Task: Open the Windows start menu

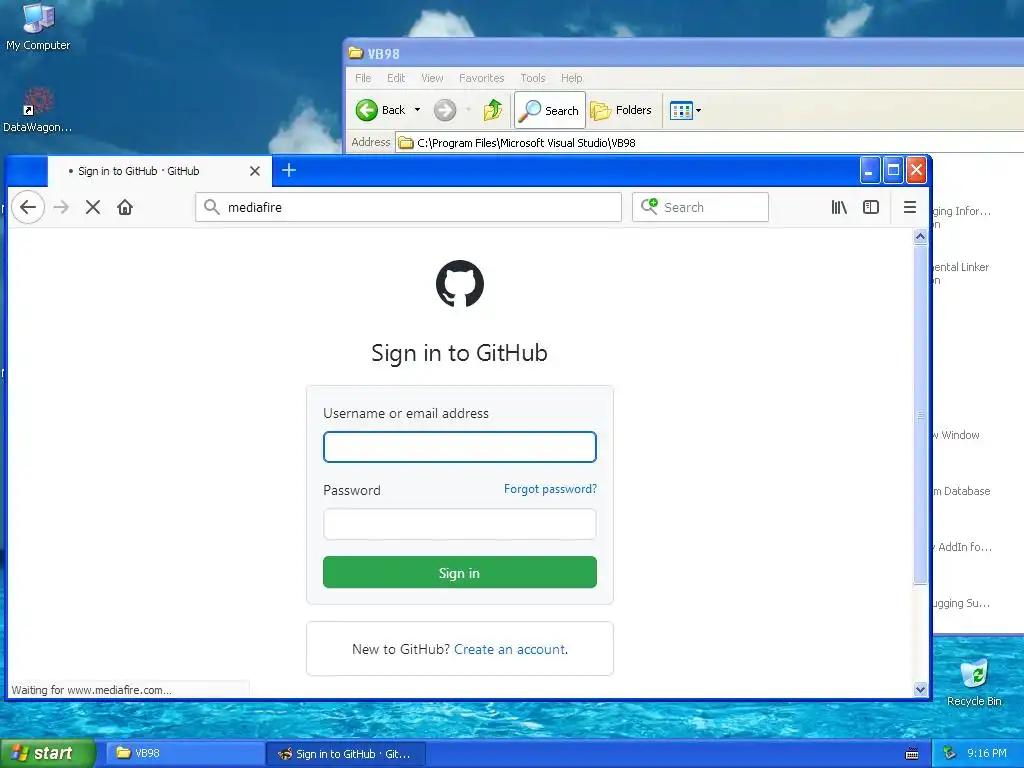Action: click(48, 753)
